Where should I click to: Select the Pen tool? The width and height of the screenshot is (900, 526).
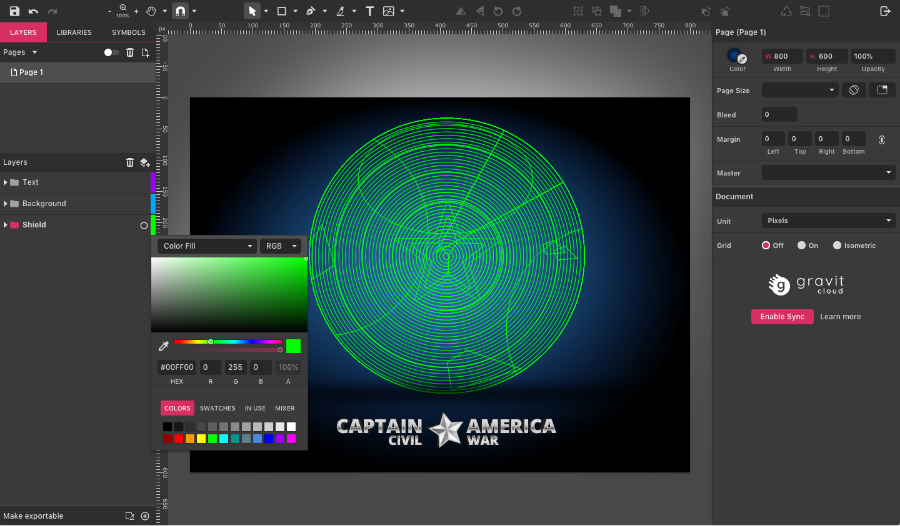pos(311,11)
